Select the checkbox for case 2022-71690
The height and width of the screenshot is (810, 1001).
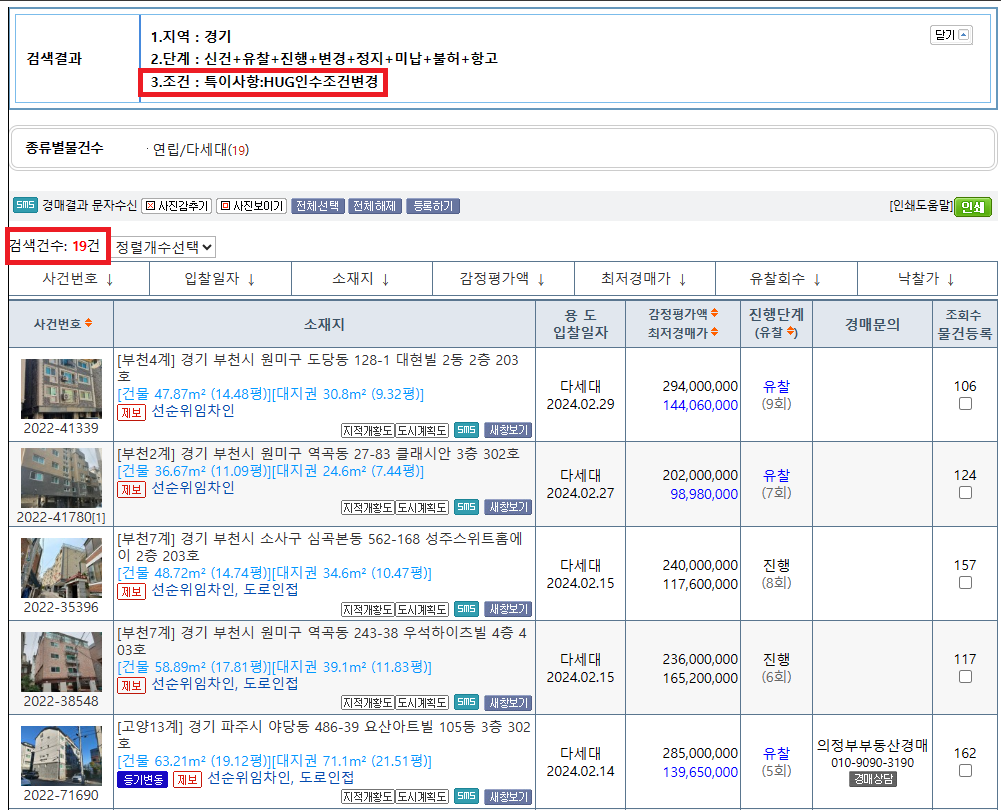pyautogui.click(x=965, y=771)
